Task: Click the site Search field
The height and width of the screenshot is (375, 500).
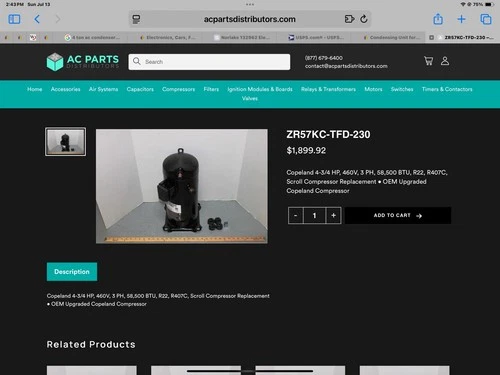Action: click(x=209, y=62)
